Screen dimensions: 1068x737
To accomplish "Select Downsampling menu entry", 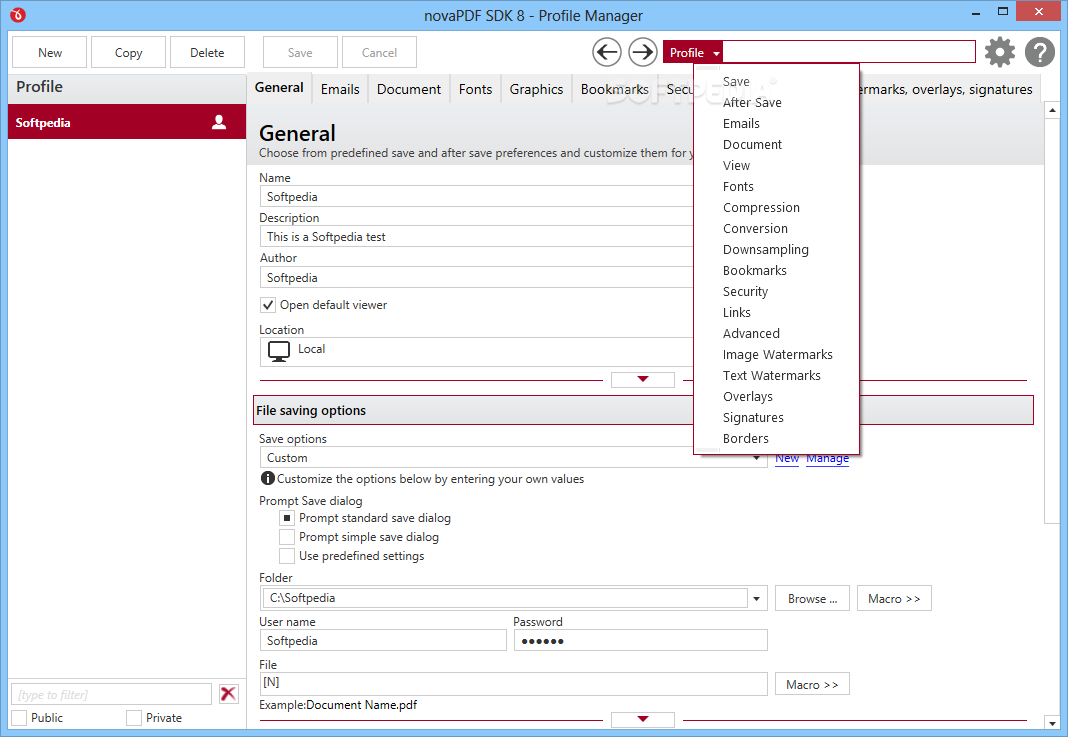I will (766, 249).
